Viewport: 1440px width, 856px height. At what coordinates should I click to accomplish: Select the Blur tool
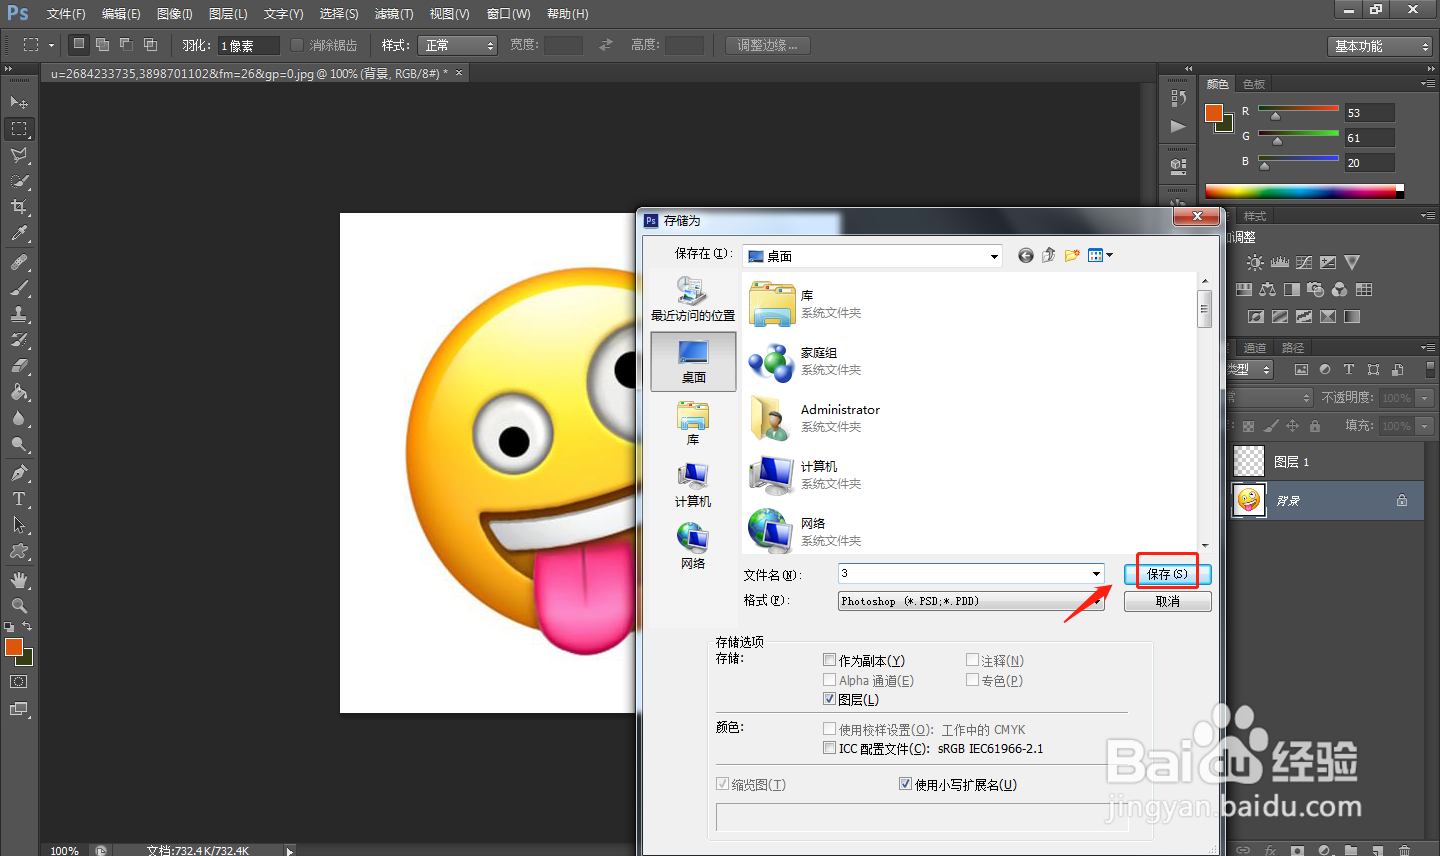pos(19,418)
